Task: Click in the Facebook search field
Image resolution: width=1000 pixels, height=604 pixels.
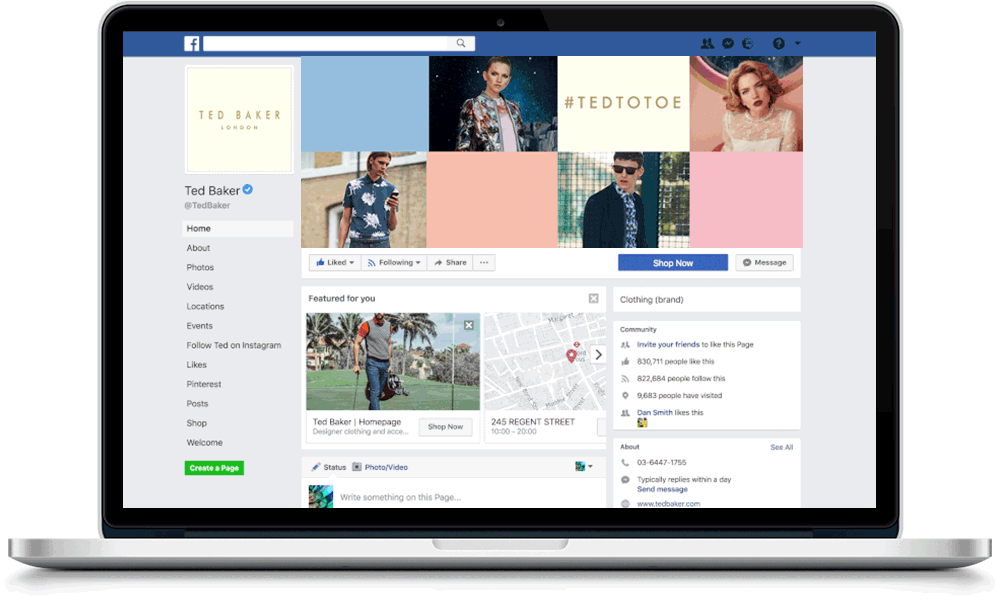Action: [326, 43]
